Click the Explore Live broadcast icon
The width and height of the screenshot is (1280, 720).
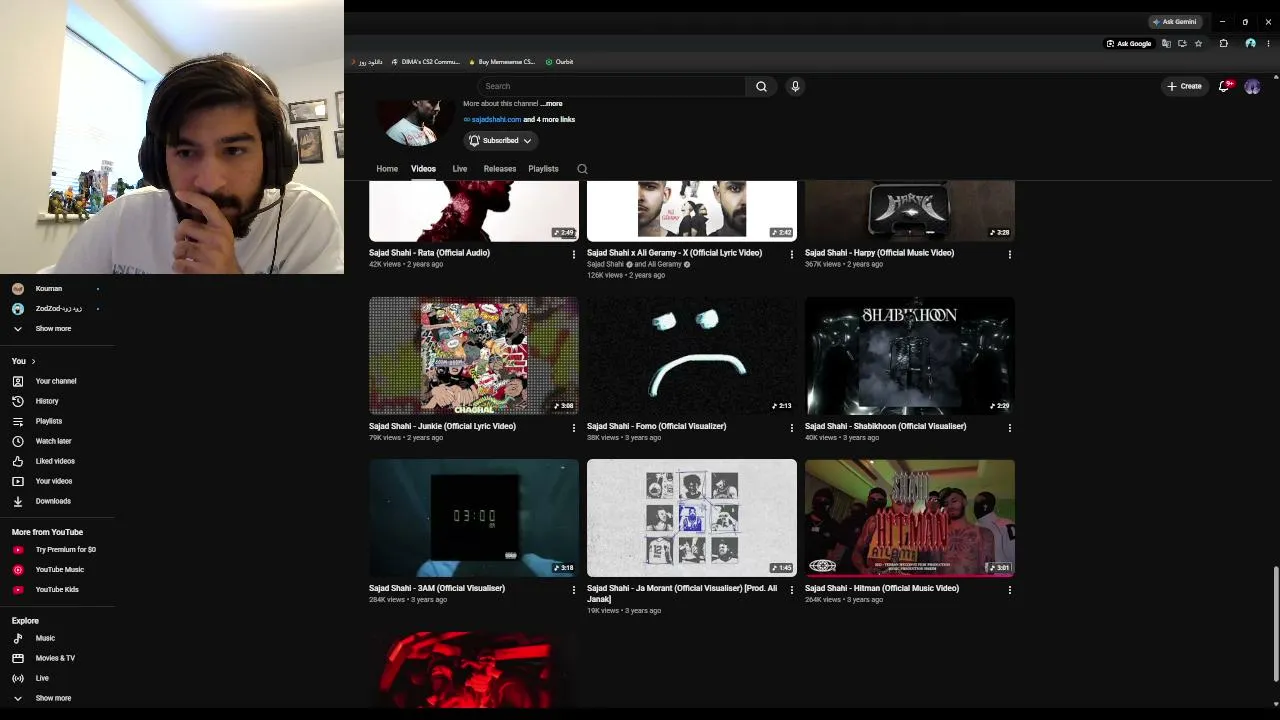[x=17, y=678]
